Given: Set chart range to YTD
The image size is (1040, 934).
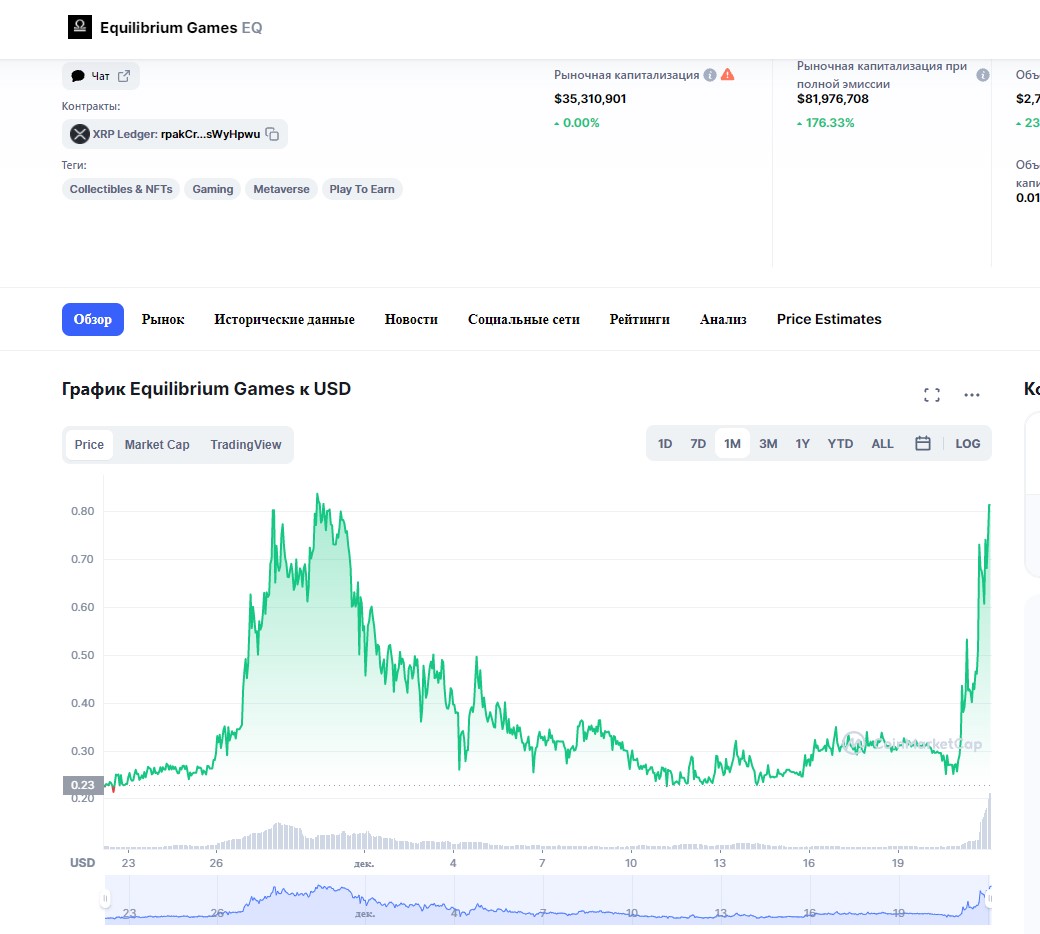Looking at the screenshot, I should [840, 444].
